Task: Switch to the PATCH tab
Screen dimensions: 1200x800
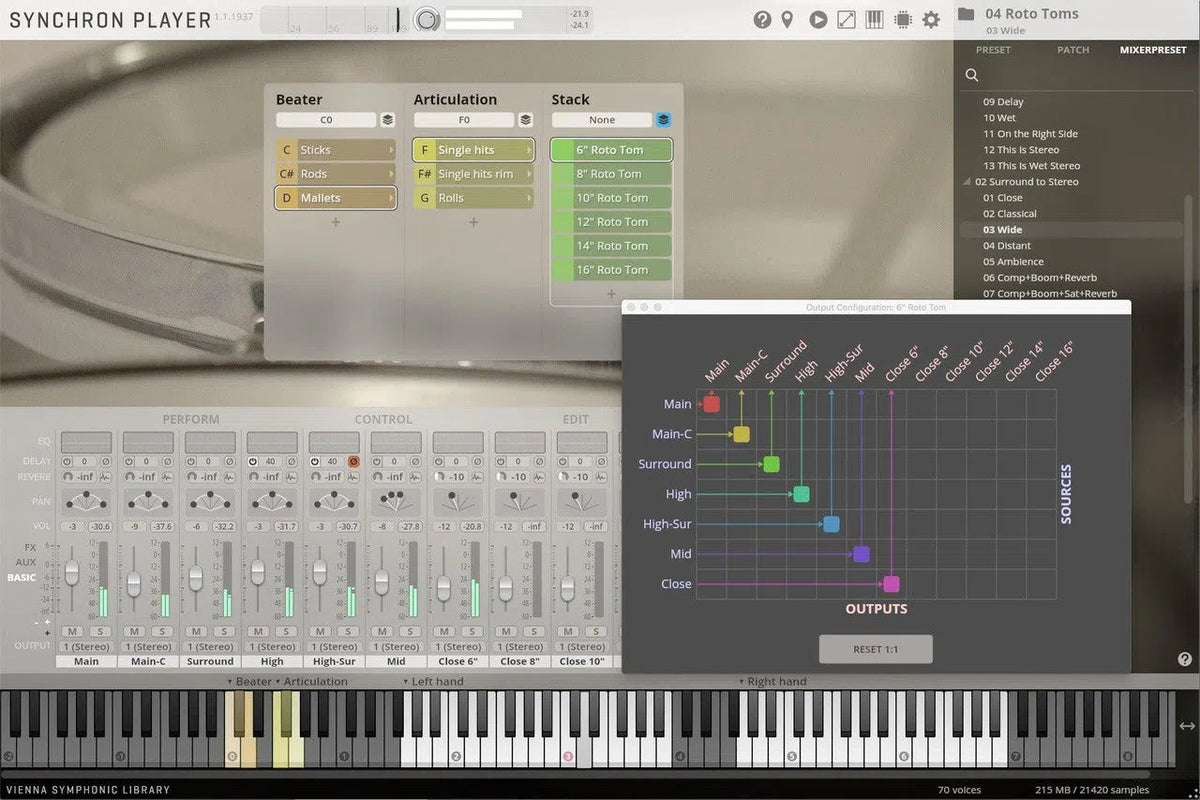Action: (x=1073, y=50)
